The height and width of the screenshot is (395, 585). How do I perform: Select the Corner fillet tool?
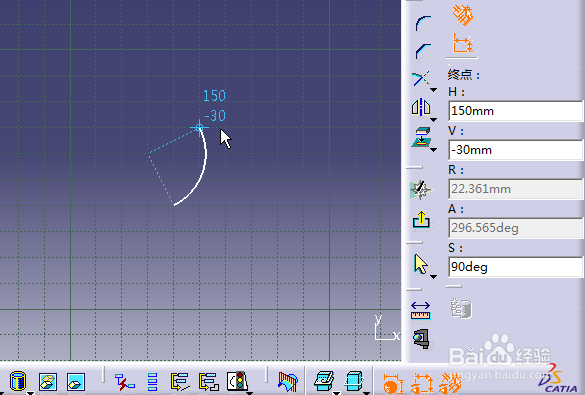pyautogui.click(x=424, y=24)
